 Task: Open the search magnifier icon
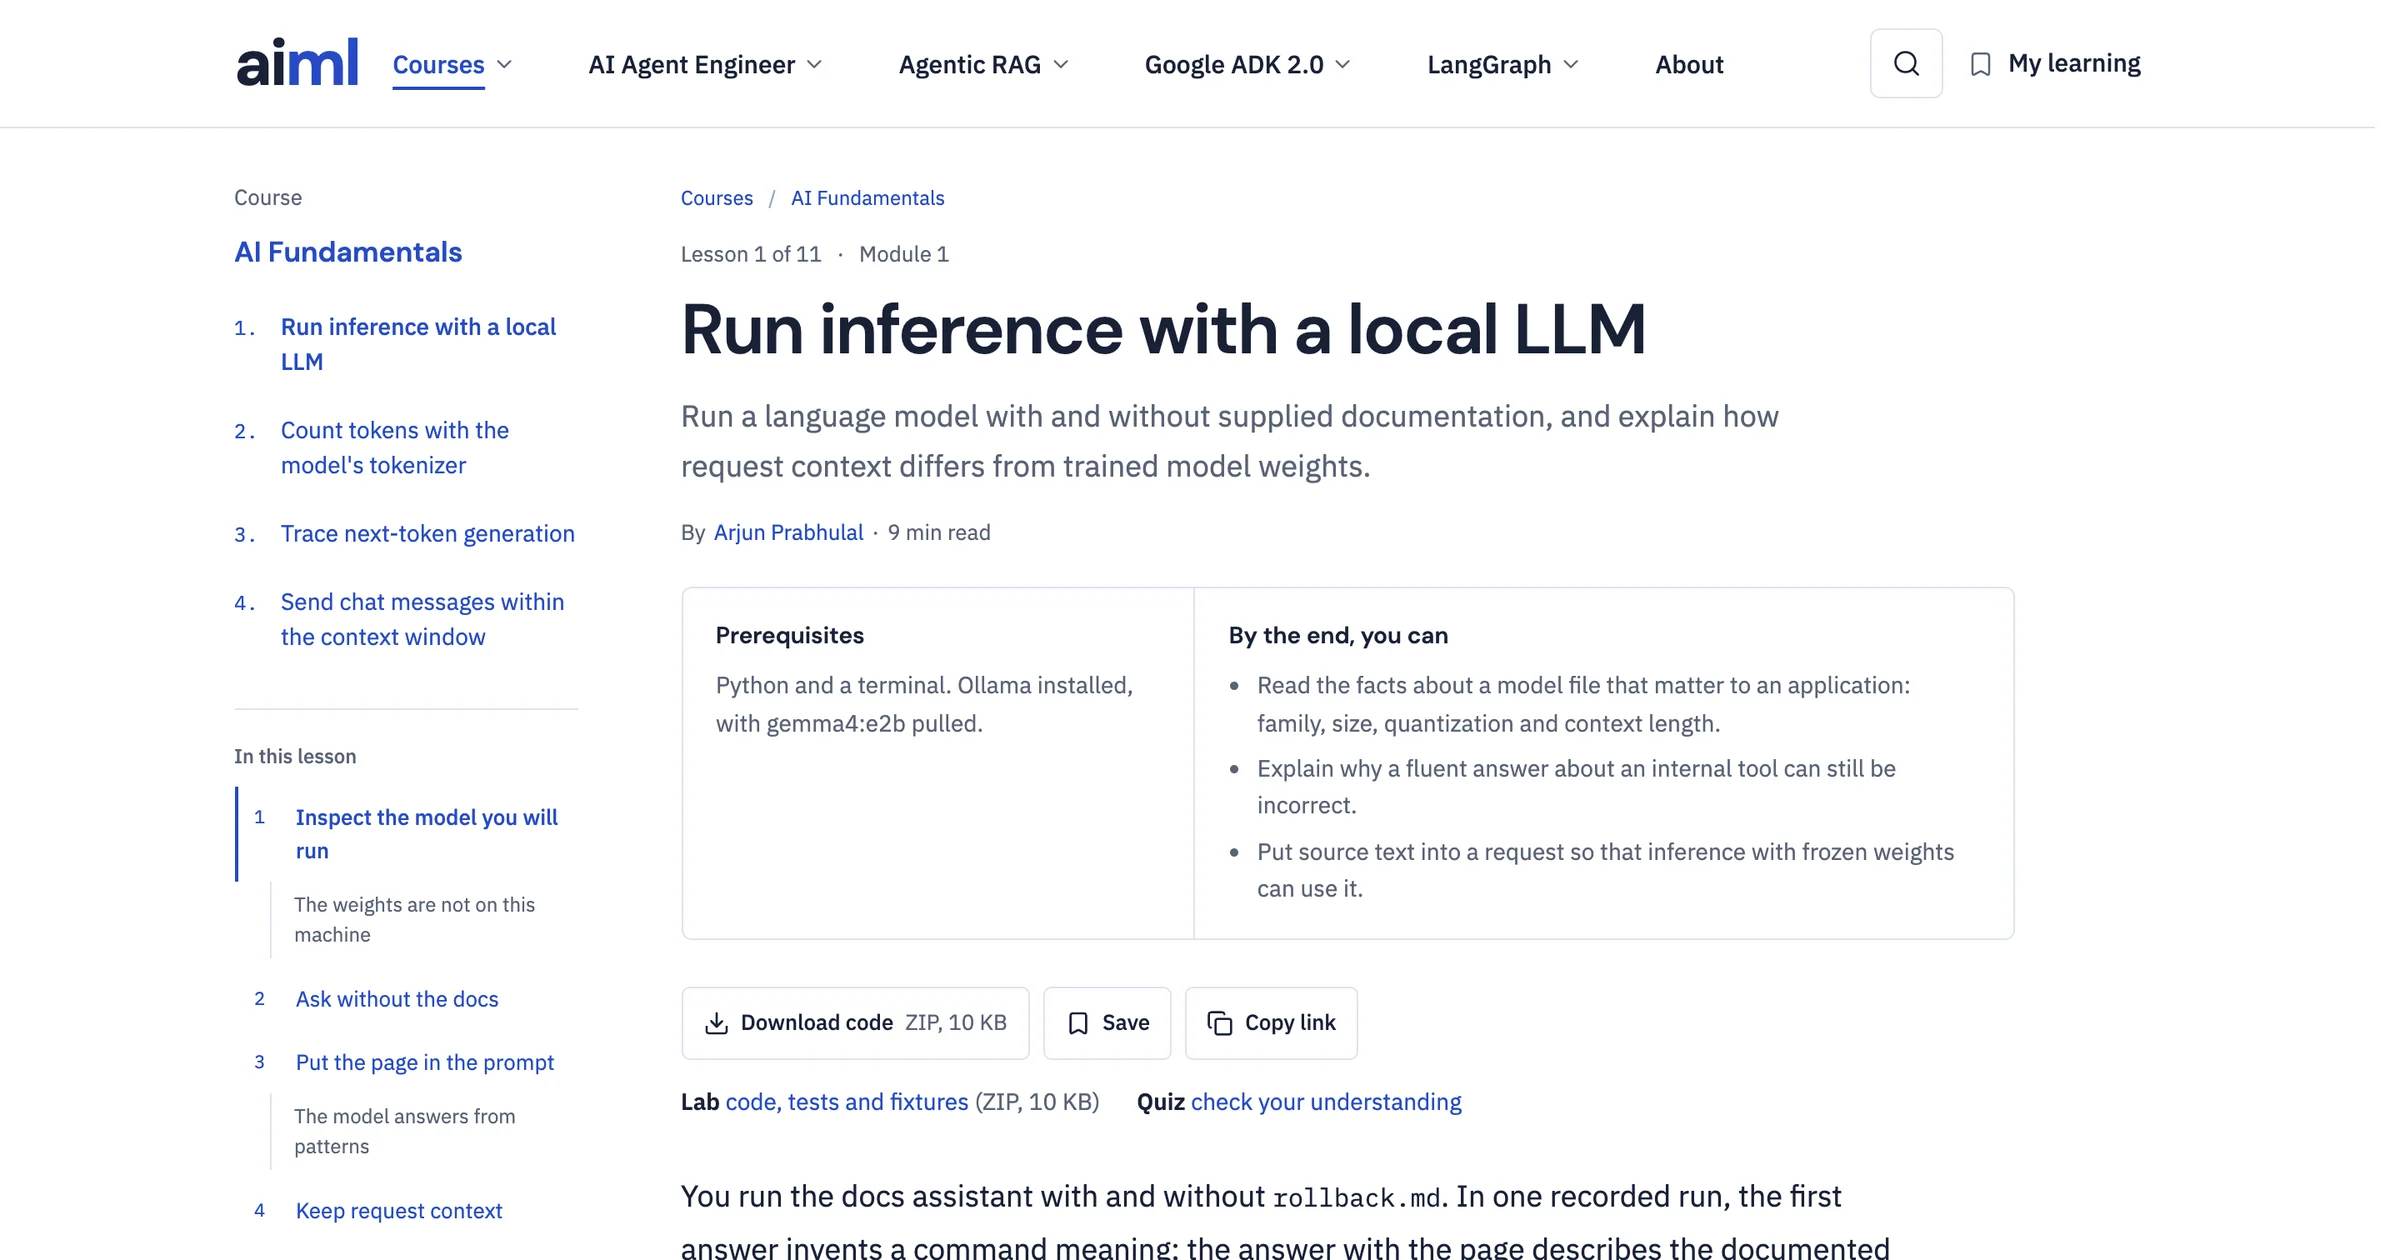[1906, 63]
